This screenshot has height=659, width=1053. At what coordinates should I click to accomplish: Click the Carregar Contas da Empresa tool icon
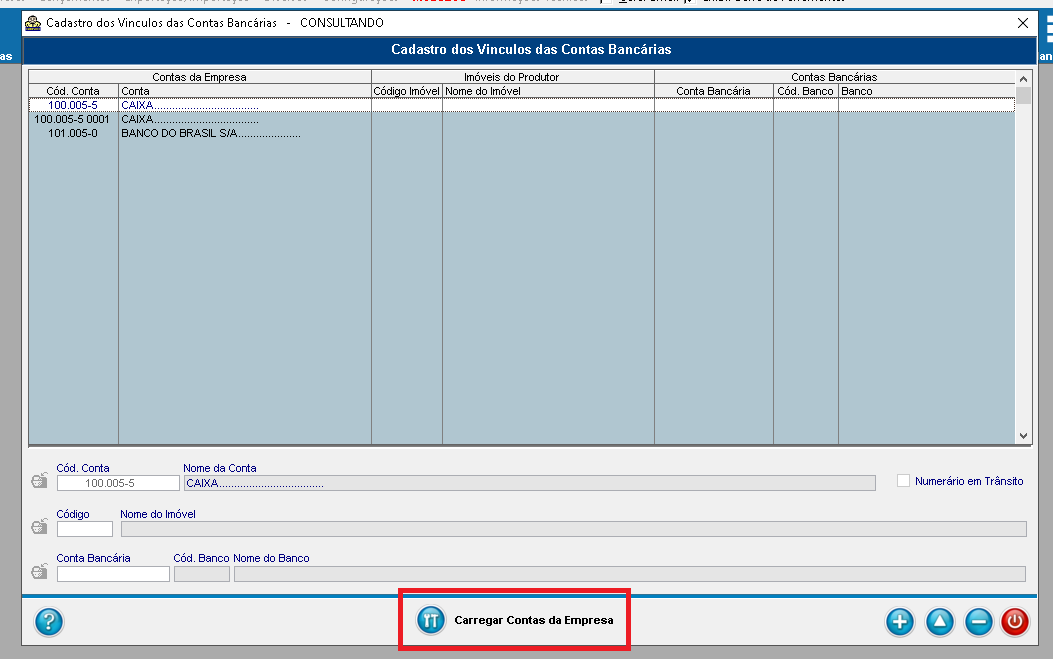tap(430, 620)
